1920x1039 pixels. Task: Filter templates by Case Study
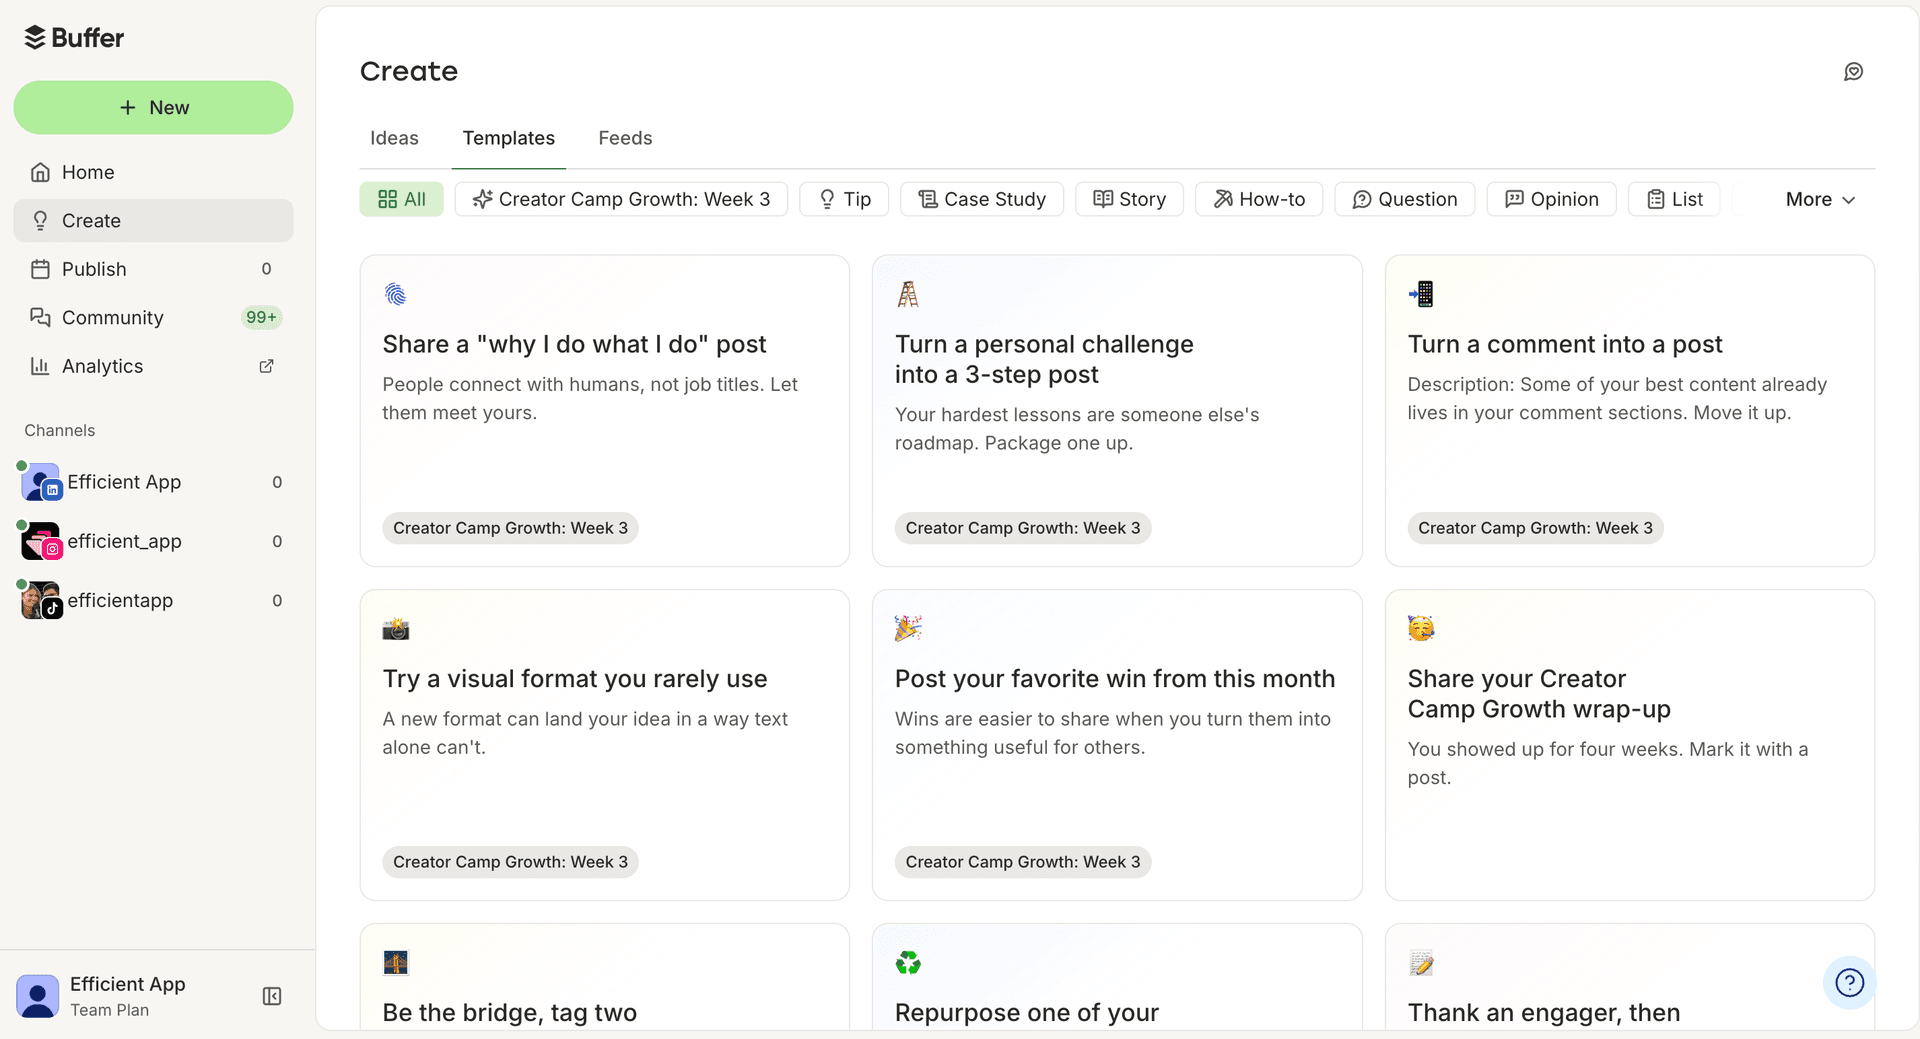pos(982,199)
